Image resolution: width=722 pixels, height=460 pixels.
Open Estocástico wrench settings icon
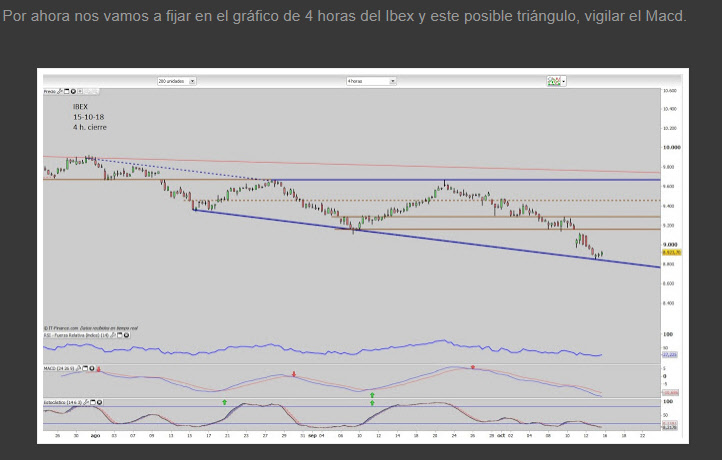pos(86,402)
